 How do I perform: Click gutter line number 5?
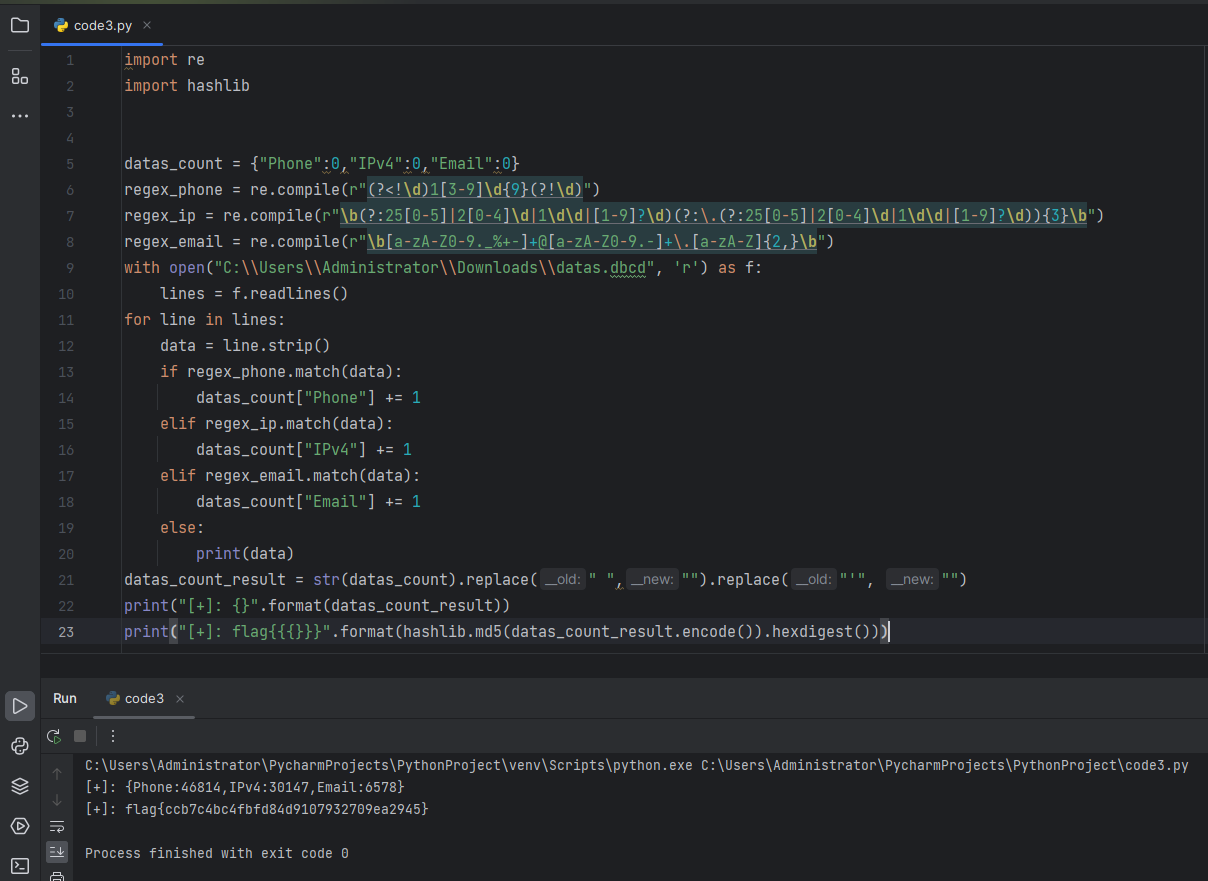tap(69, 164)
